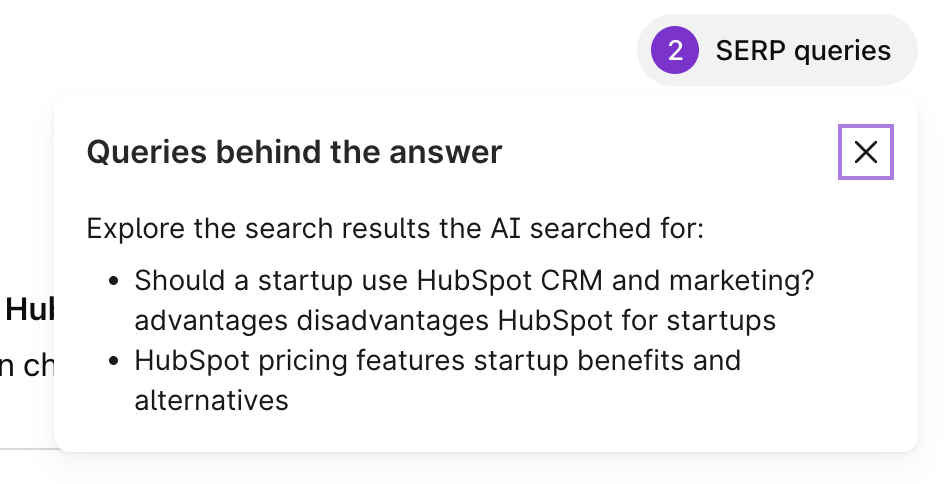Click 'advantages disadvantages HubSpot for startups' line
Viewport: 944px width, 484px height.
click(x=455, y=320)
